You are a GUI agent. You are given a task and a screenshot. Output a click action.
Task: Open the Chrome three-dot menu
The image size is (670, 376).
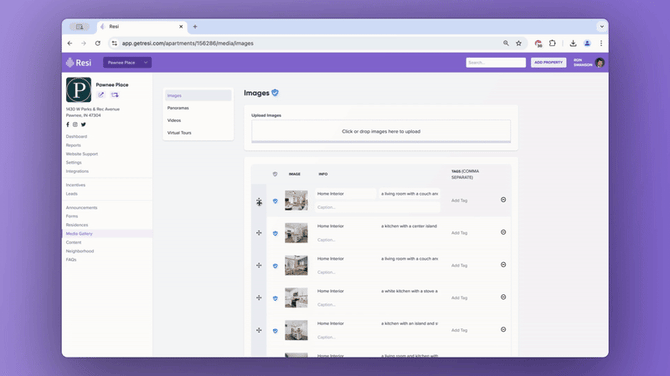[x=601, y=43]
